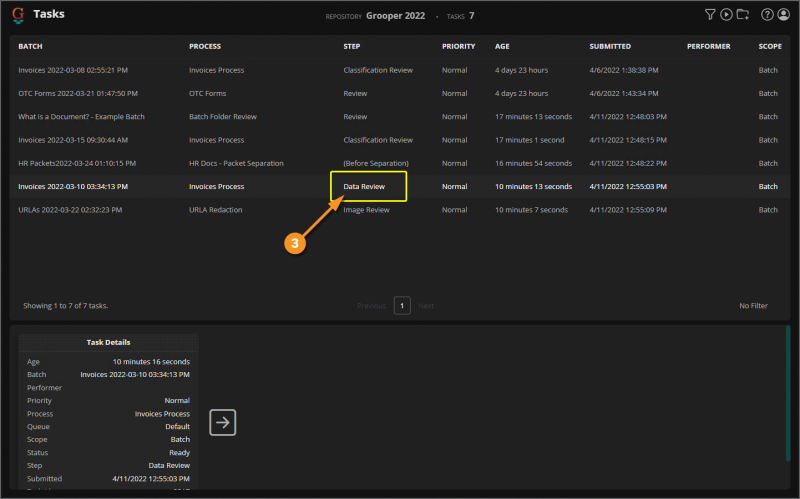
Task: Select page 1 in pagination
Action: point(402,306)
